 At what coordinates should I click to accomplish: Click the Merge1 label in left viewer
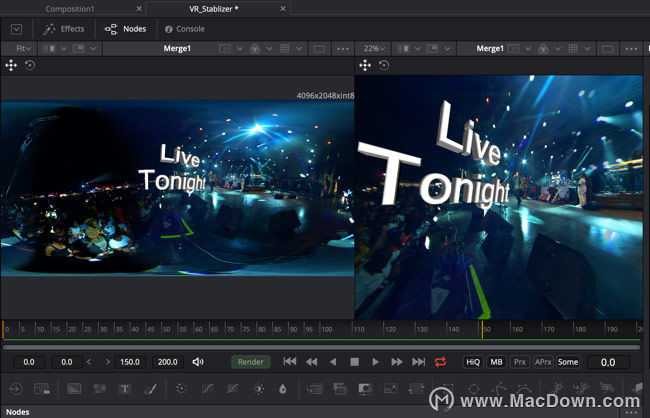pos(177,49)
